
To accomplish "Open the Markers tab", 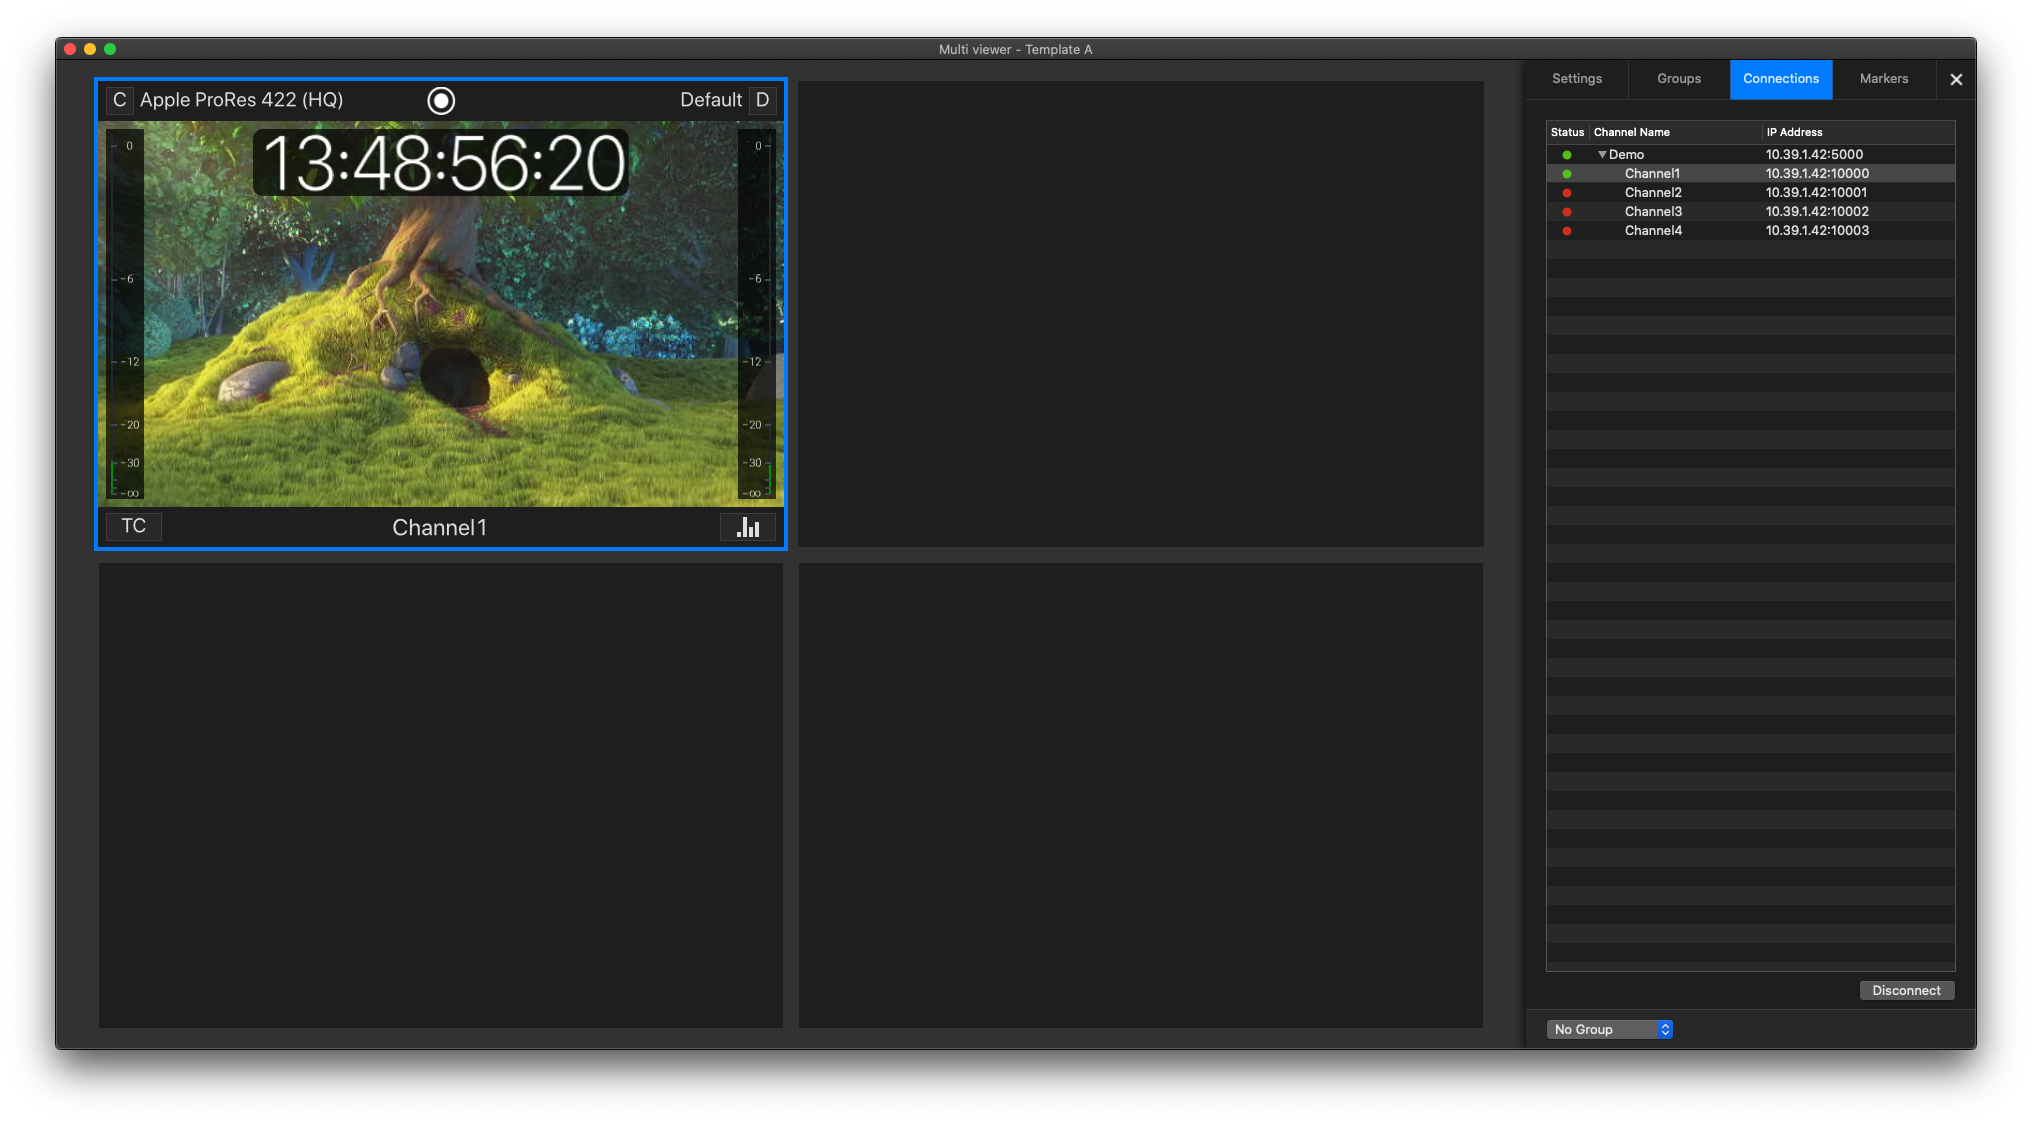I will tap(1884, 79).
